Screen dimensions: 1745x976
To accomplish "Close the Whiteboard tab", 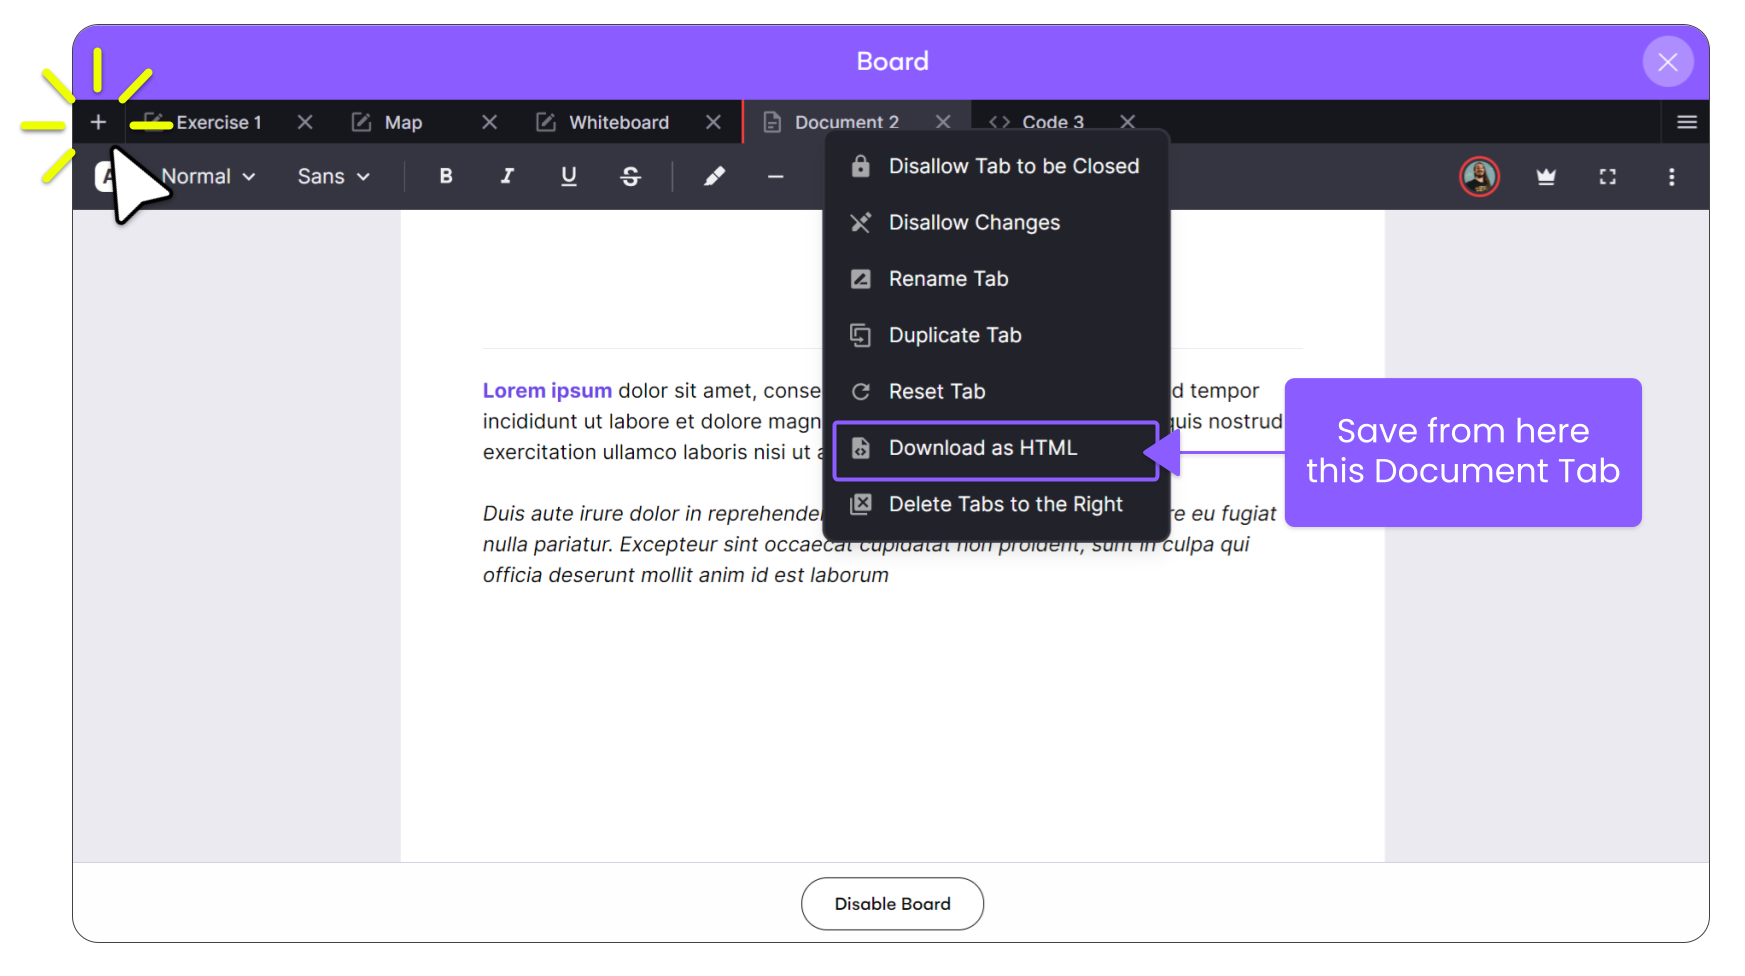I will [713, 122].
